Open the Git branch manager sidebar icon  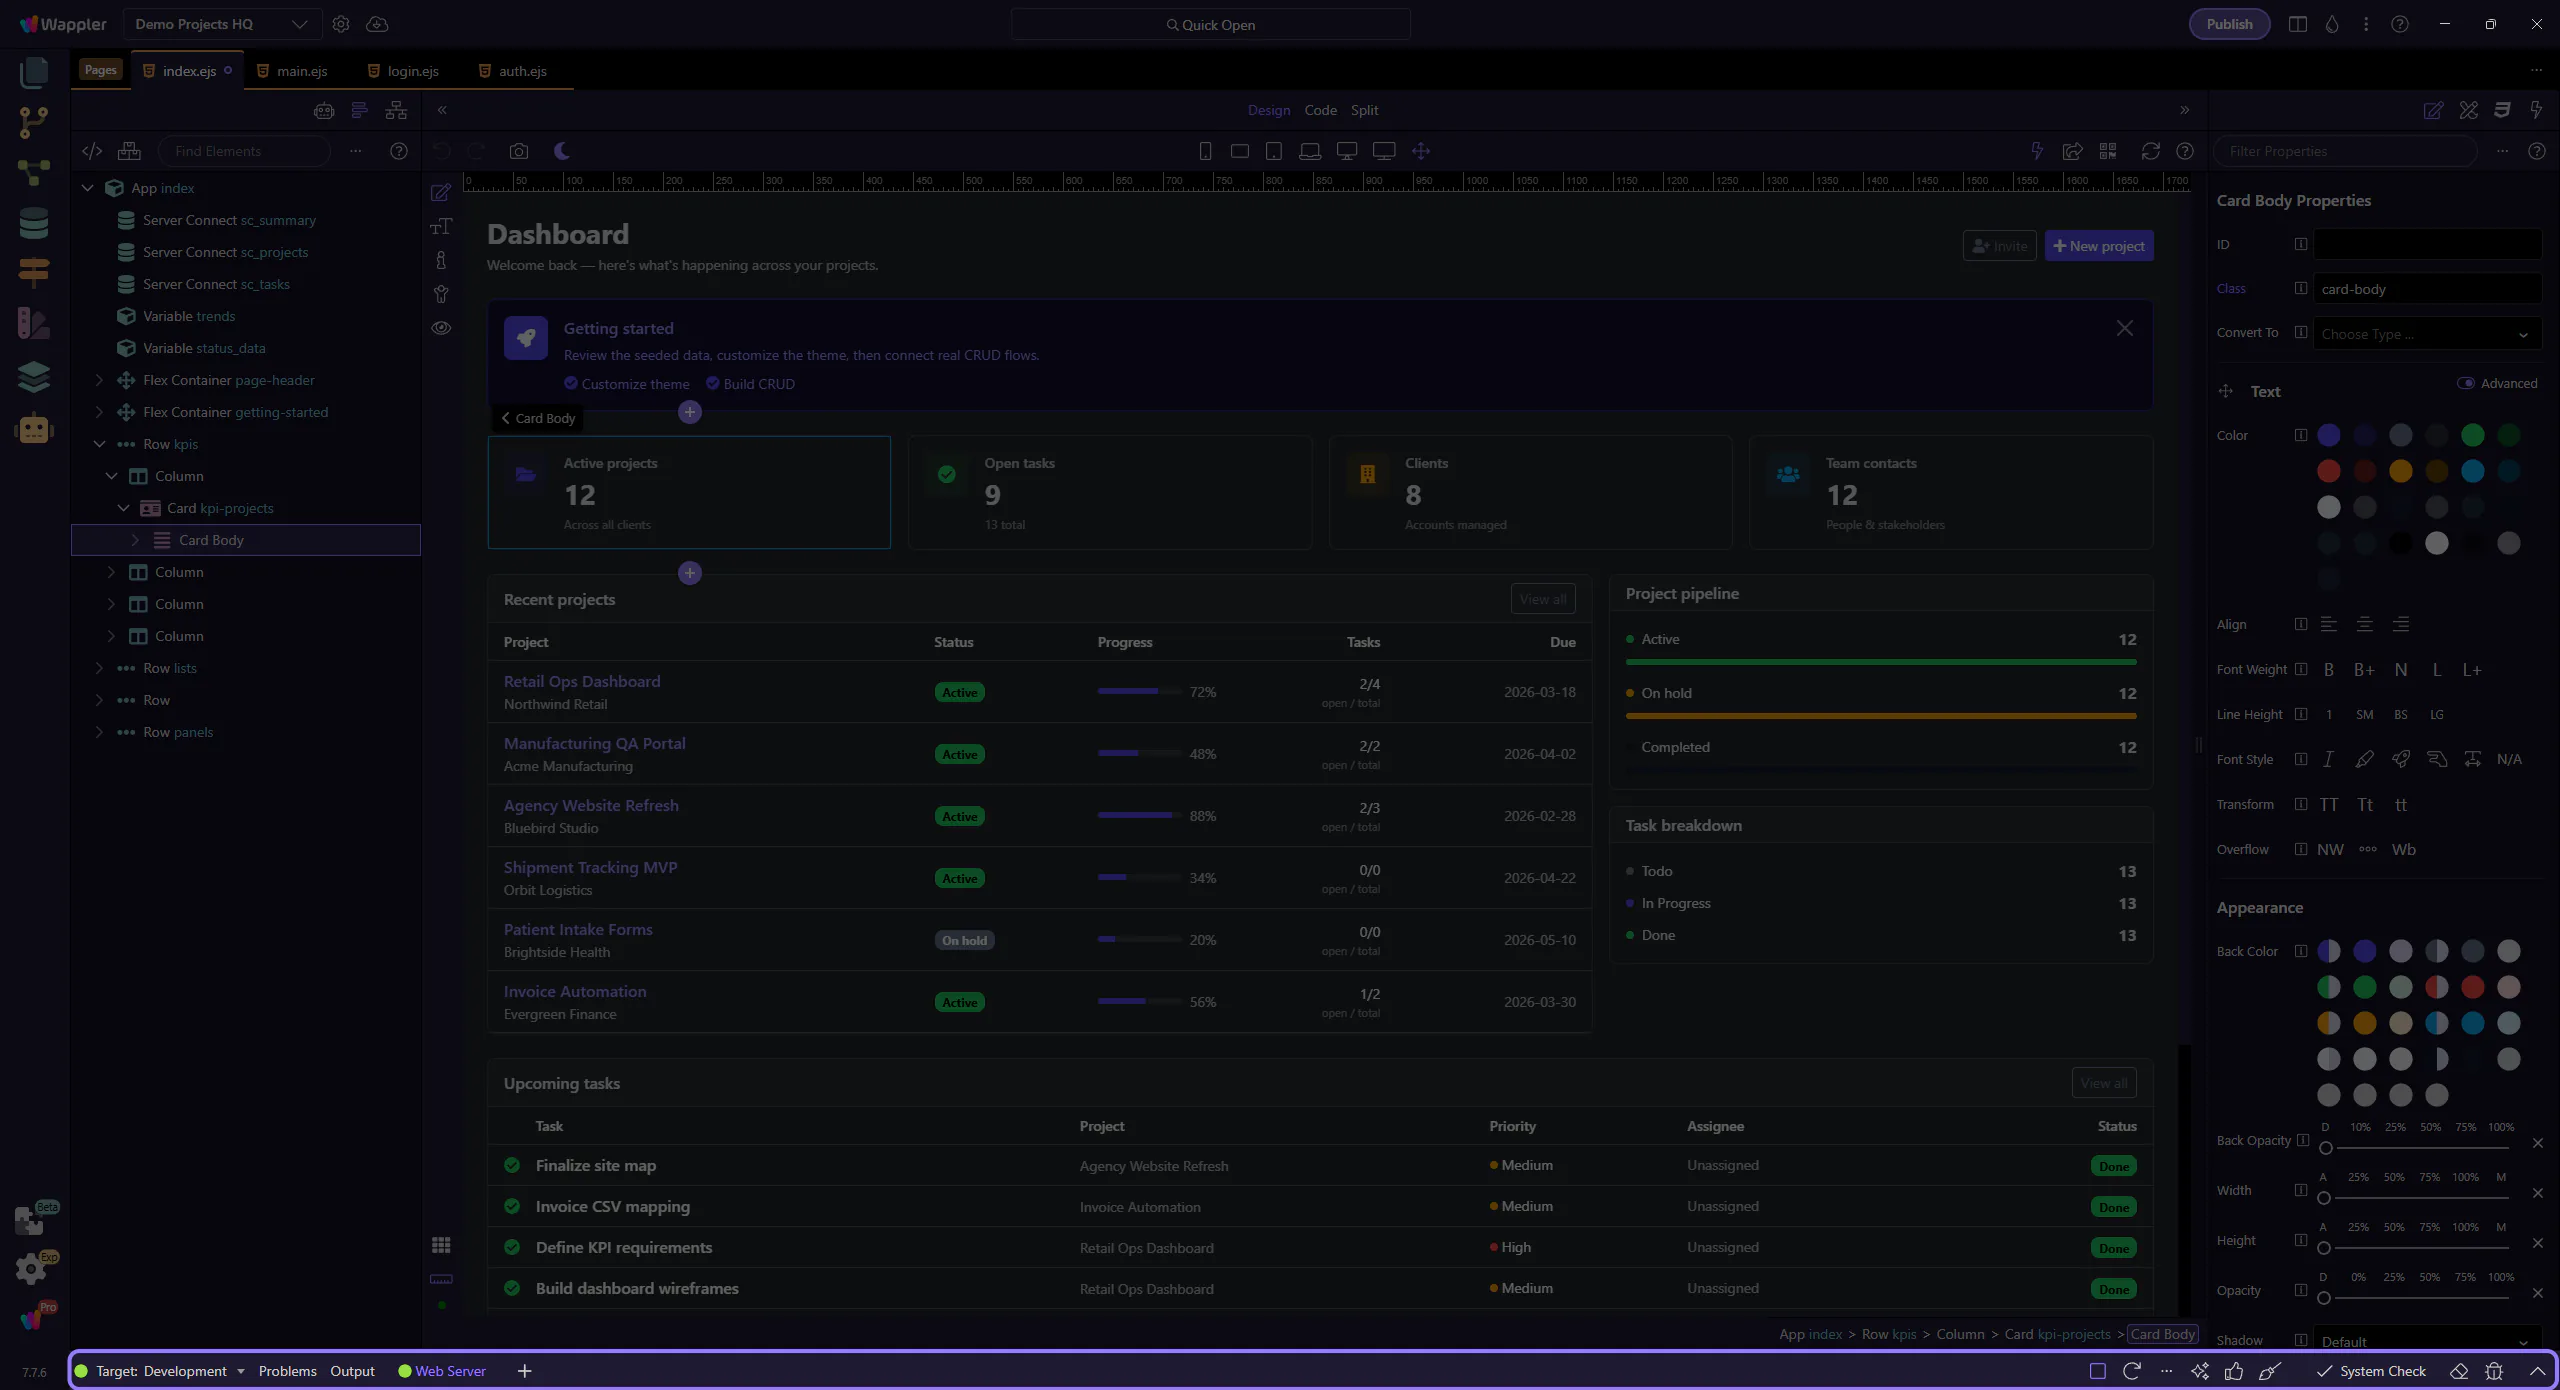point(33,122)
